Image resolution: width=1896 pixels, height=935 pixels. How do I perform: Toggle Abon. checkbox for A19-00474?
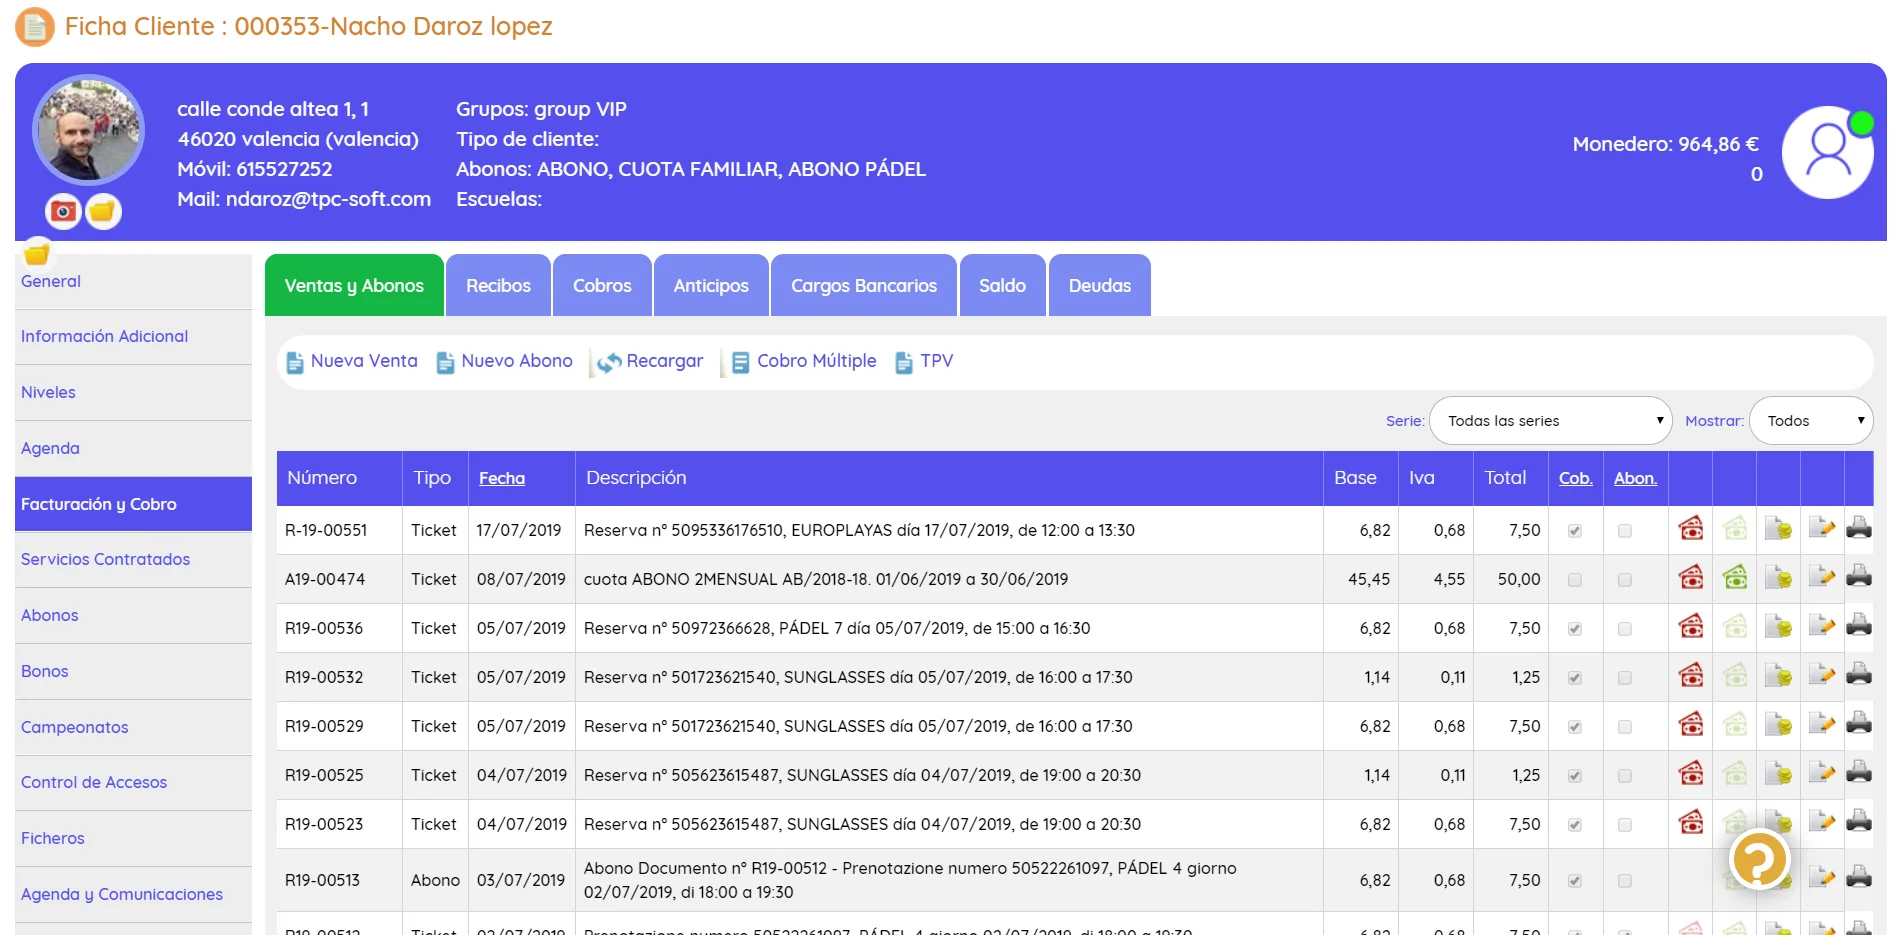[1625, 580]
